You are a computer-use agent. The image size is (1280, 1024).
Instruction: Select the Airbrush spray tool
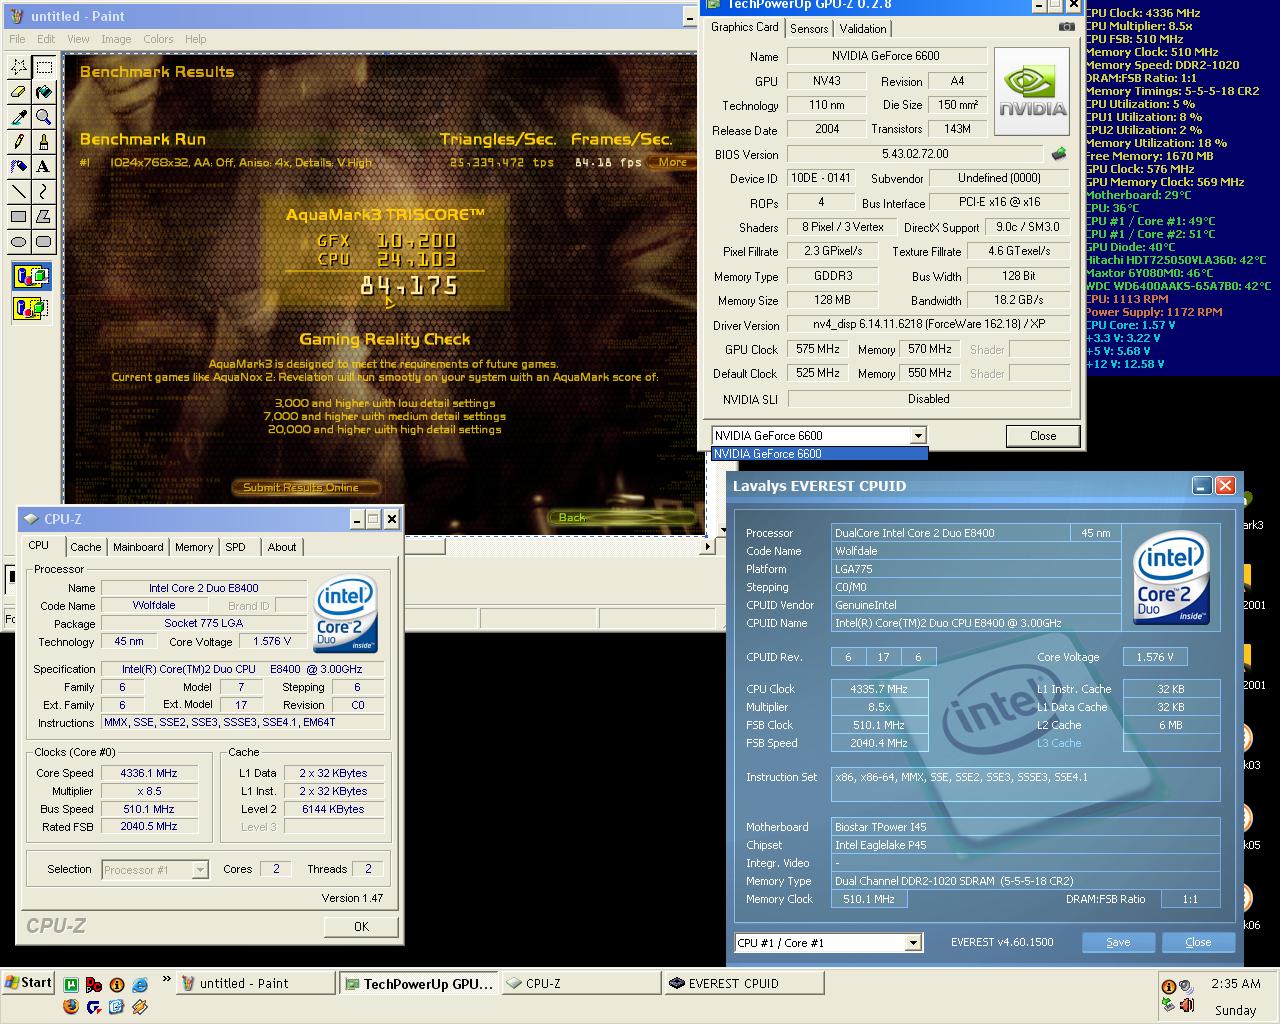(x=19, y=167)
